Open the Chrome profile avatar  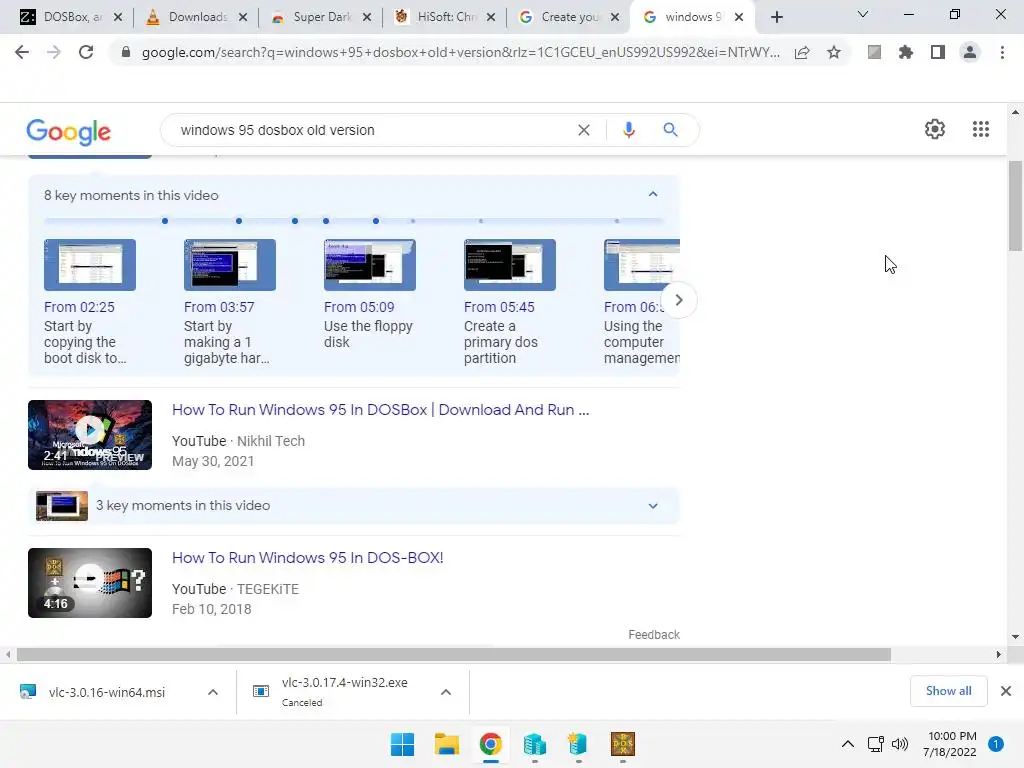coord(970,52)
